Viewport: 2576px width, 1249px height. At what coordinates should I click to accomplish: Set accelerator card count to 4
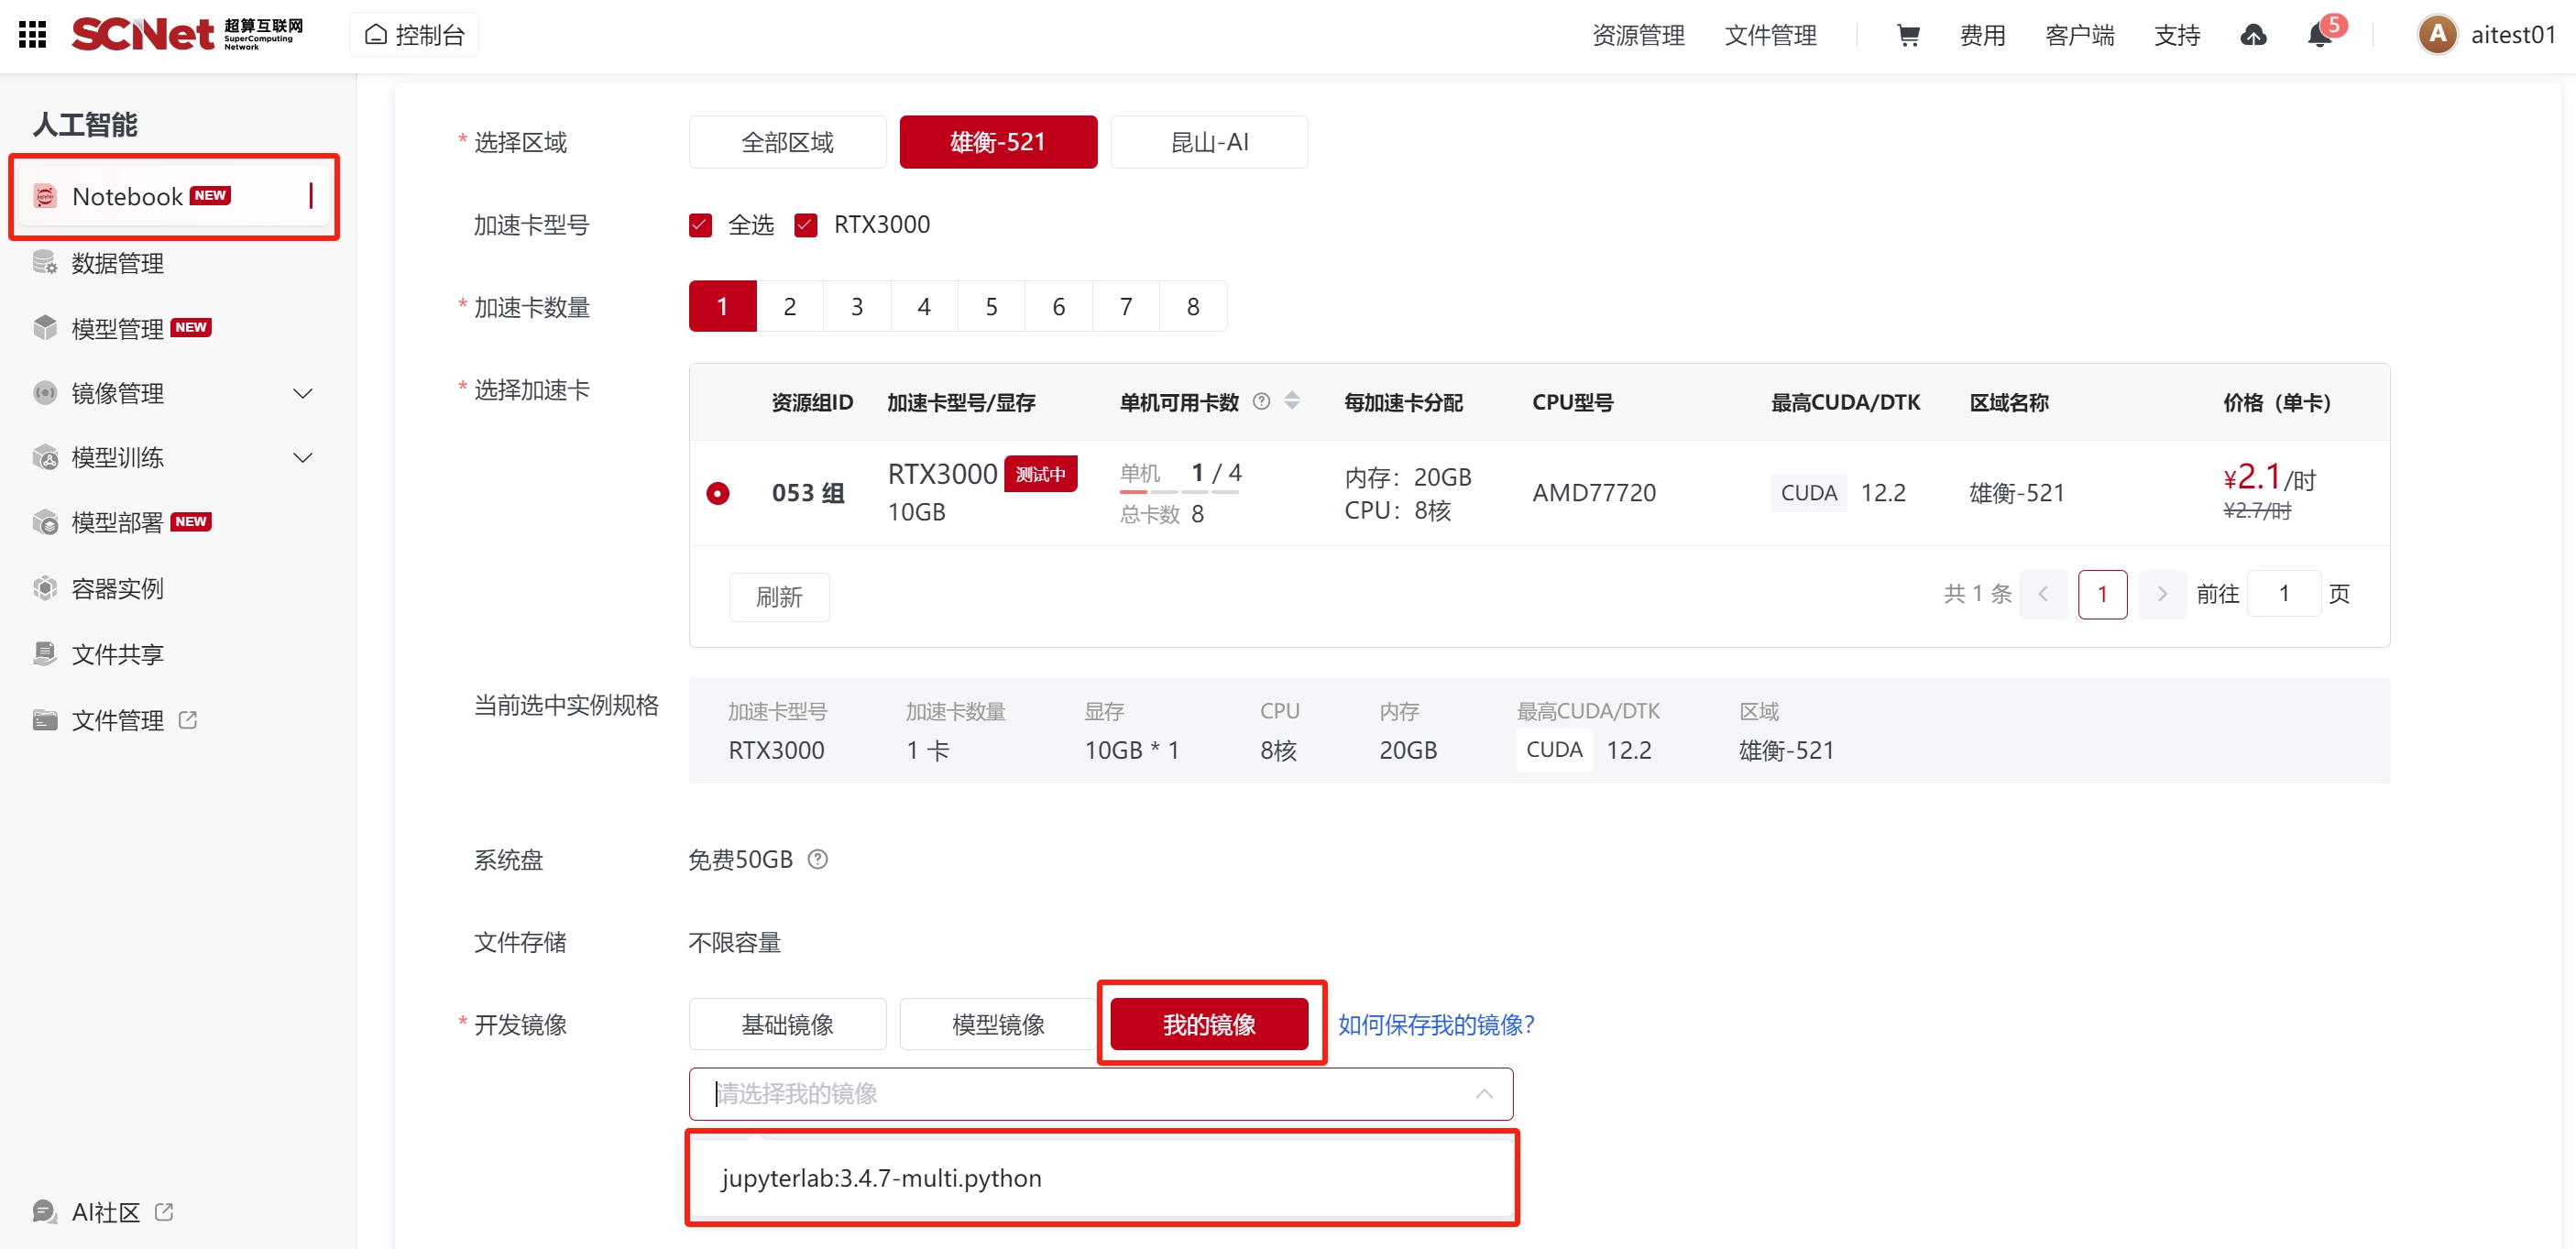point(923,306)
